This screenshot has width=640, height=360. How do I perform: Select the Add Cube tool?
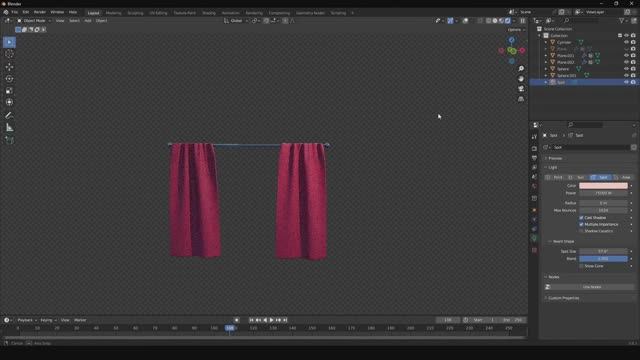[x=9, y=140]
